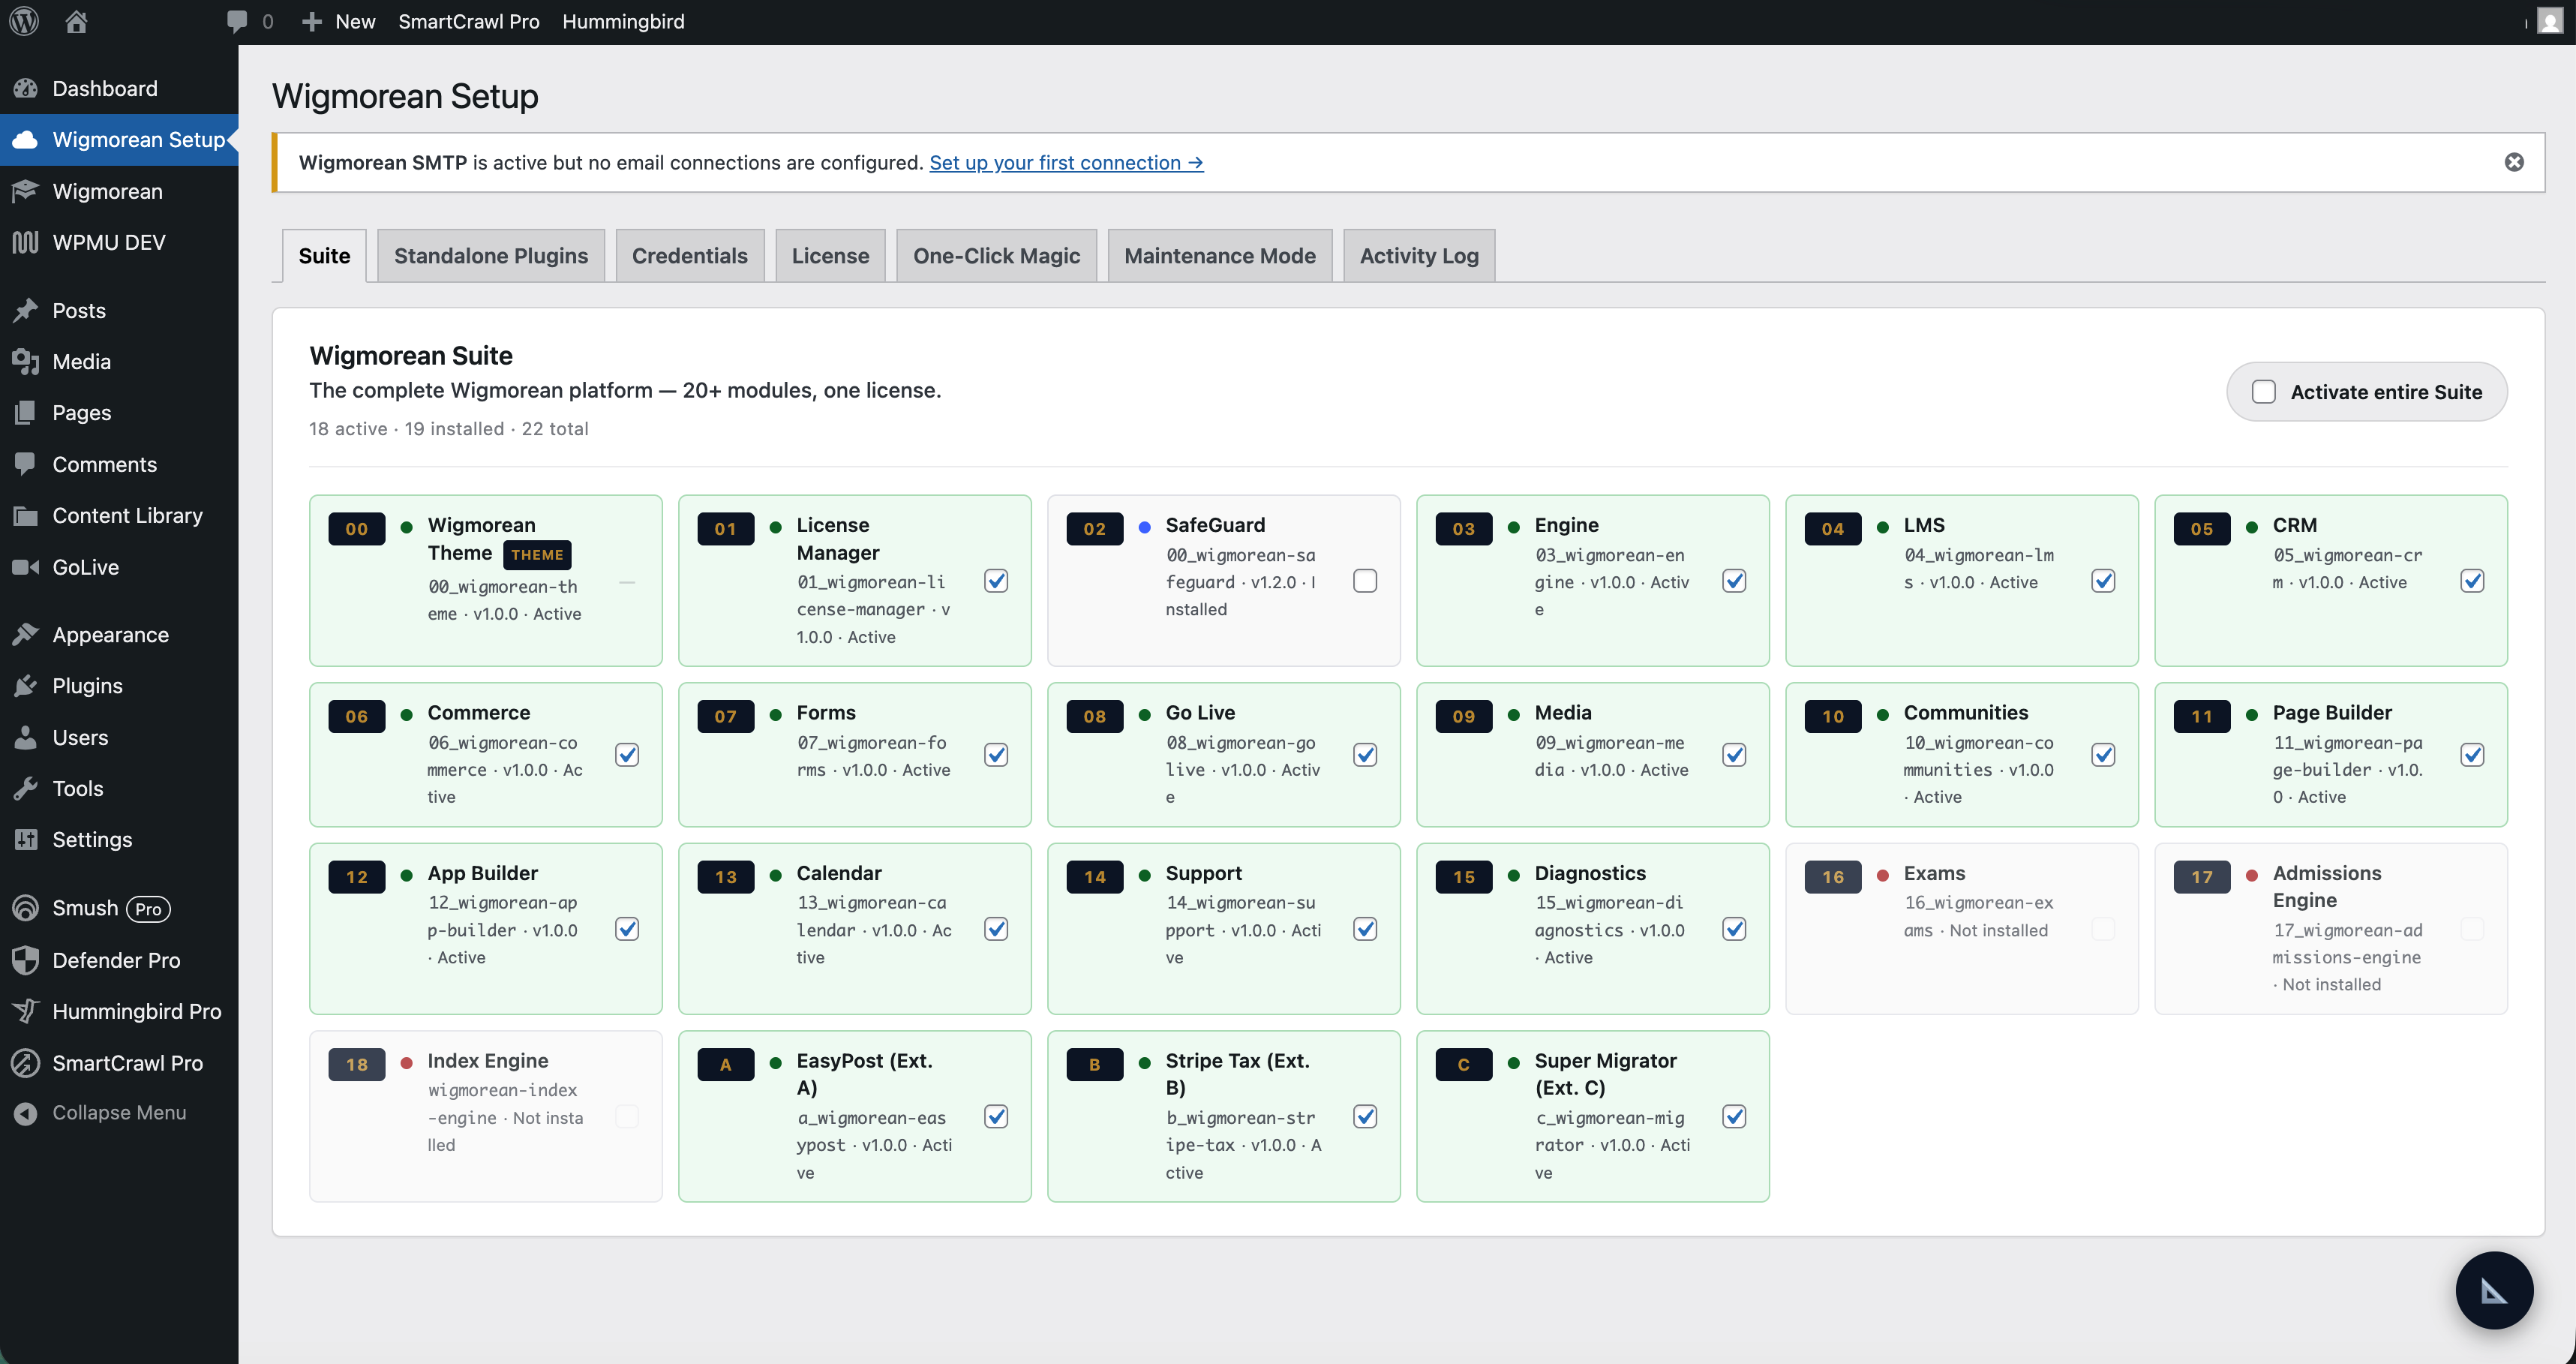
Task: Click the SmartCrawl Pro sidebar icon
Action: [26, 1063]
